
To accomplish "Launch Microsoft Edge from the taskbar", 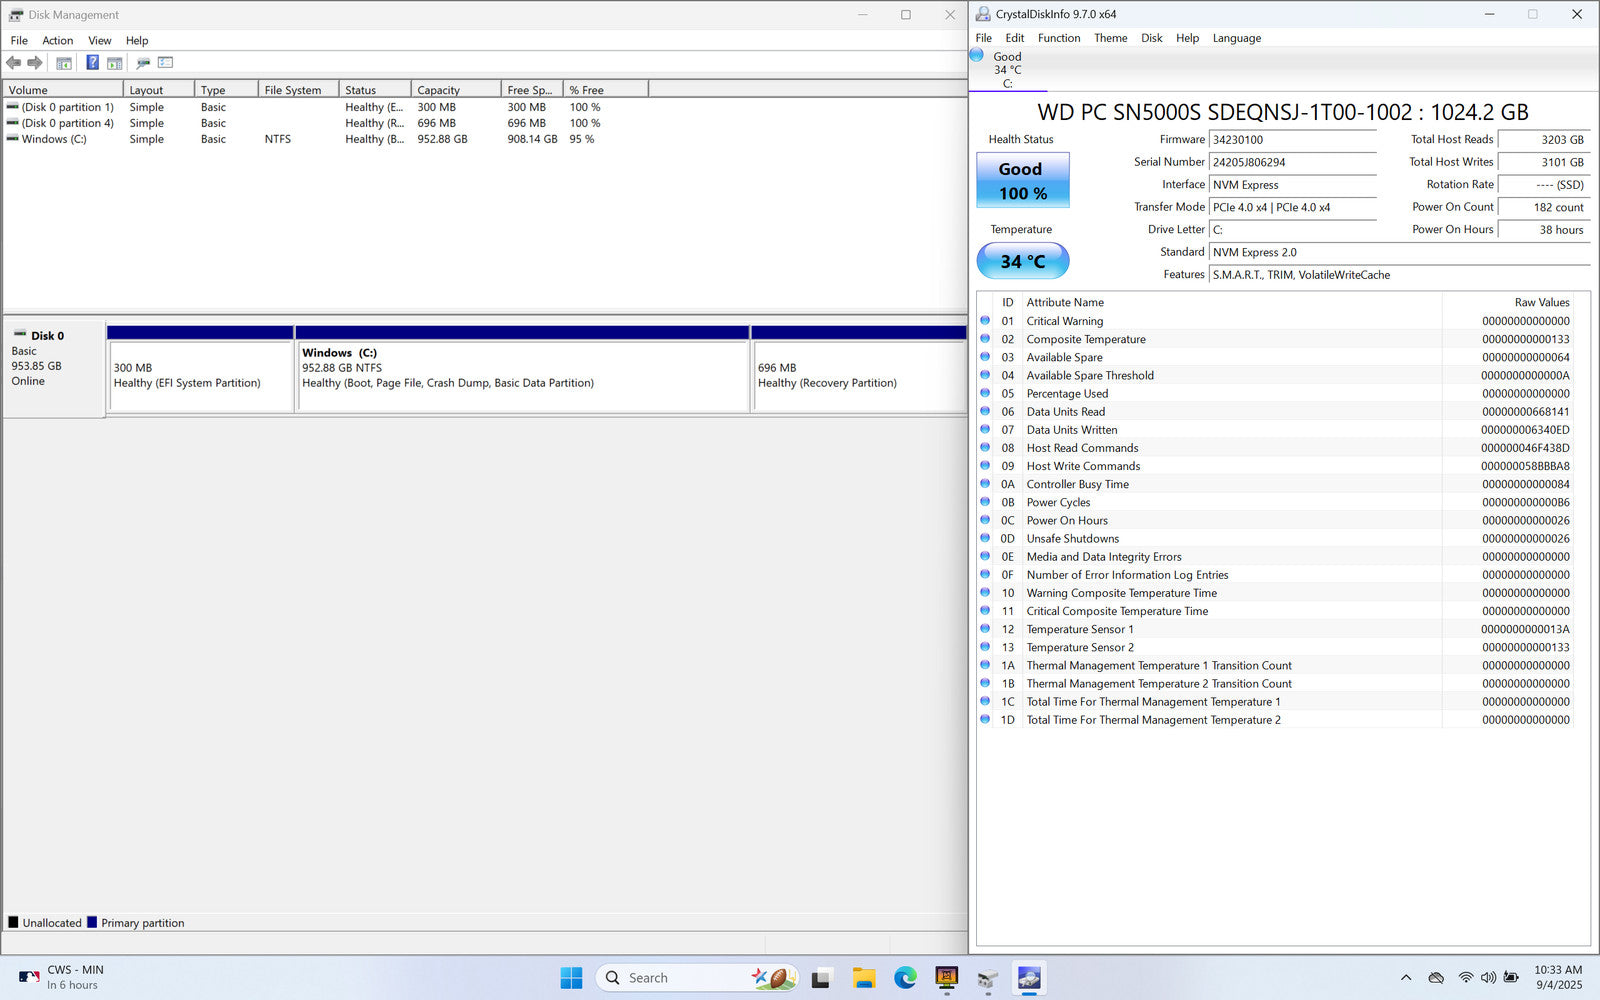I will (905, 978).
